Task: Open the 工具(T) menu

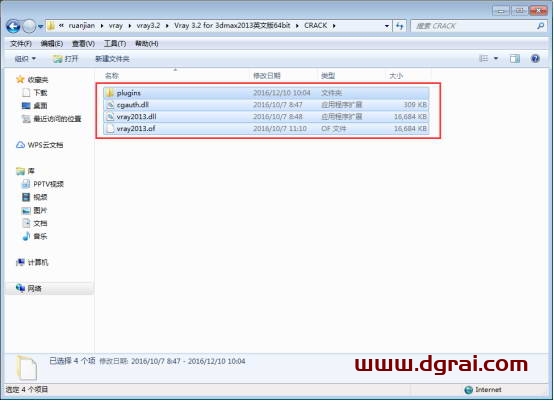Action: pyautogui.click(x=115, y=43)
